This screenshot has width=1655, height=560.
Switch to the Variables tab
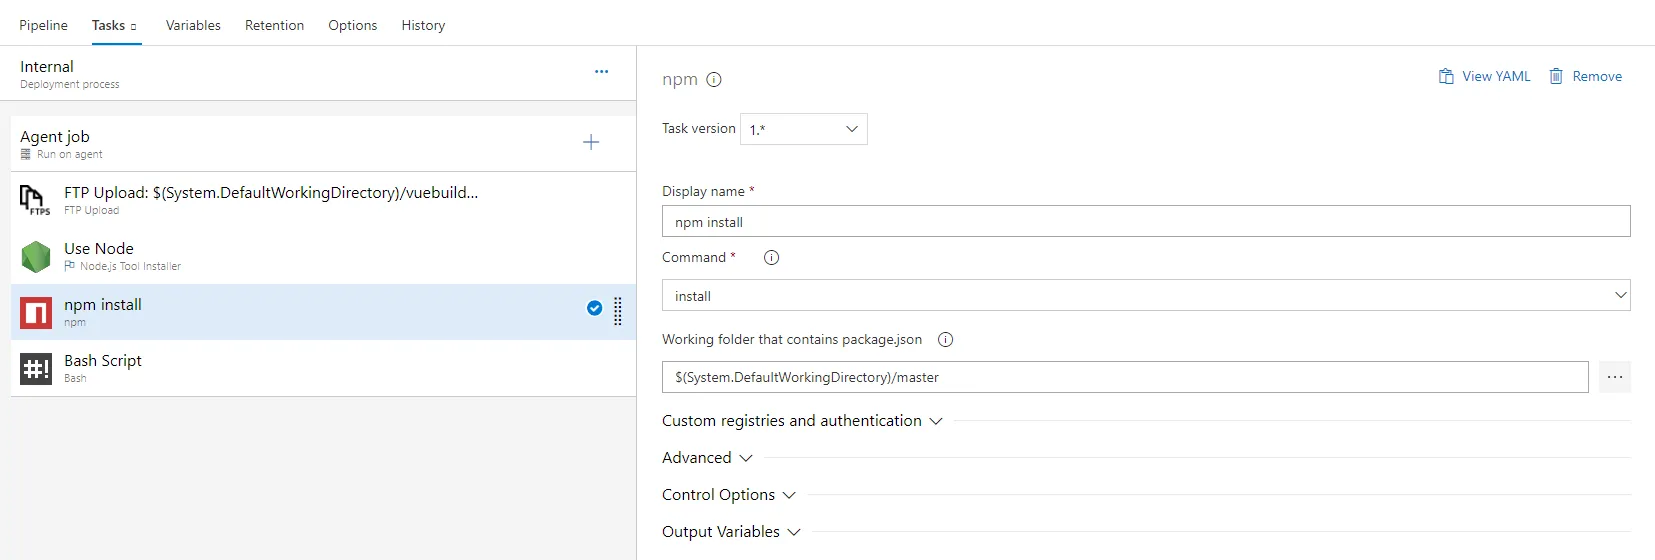coord(193,25)
